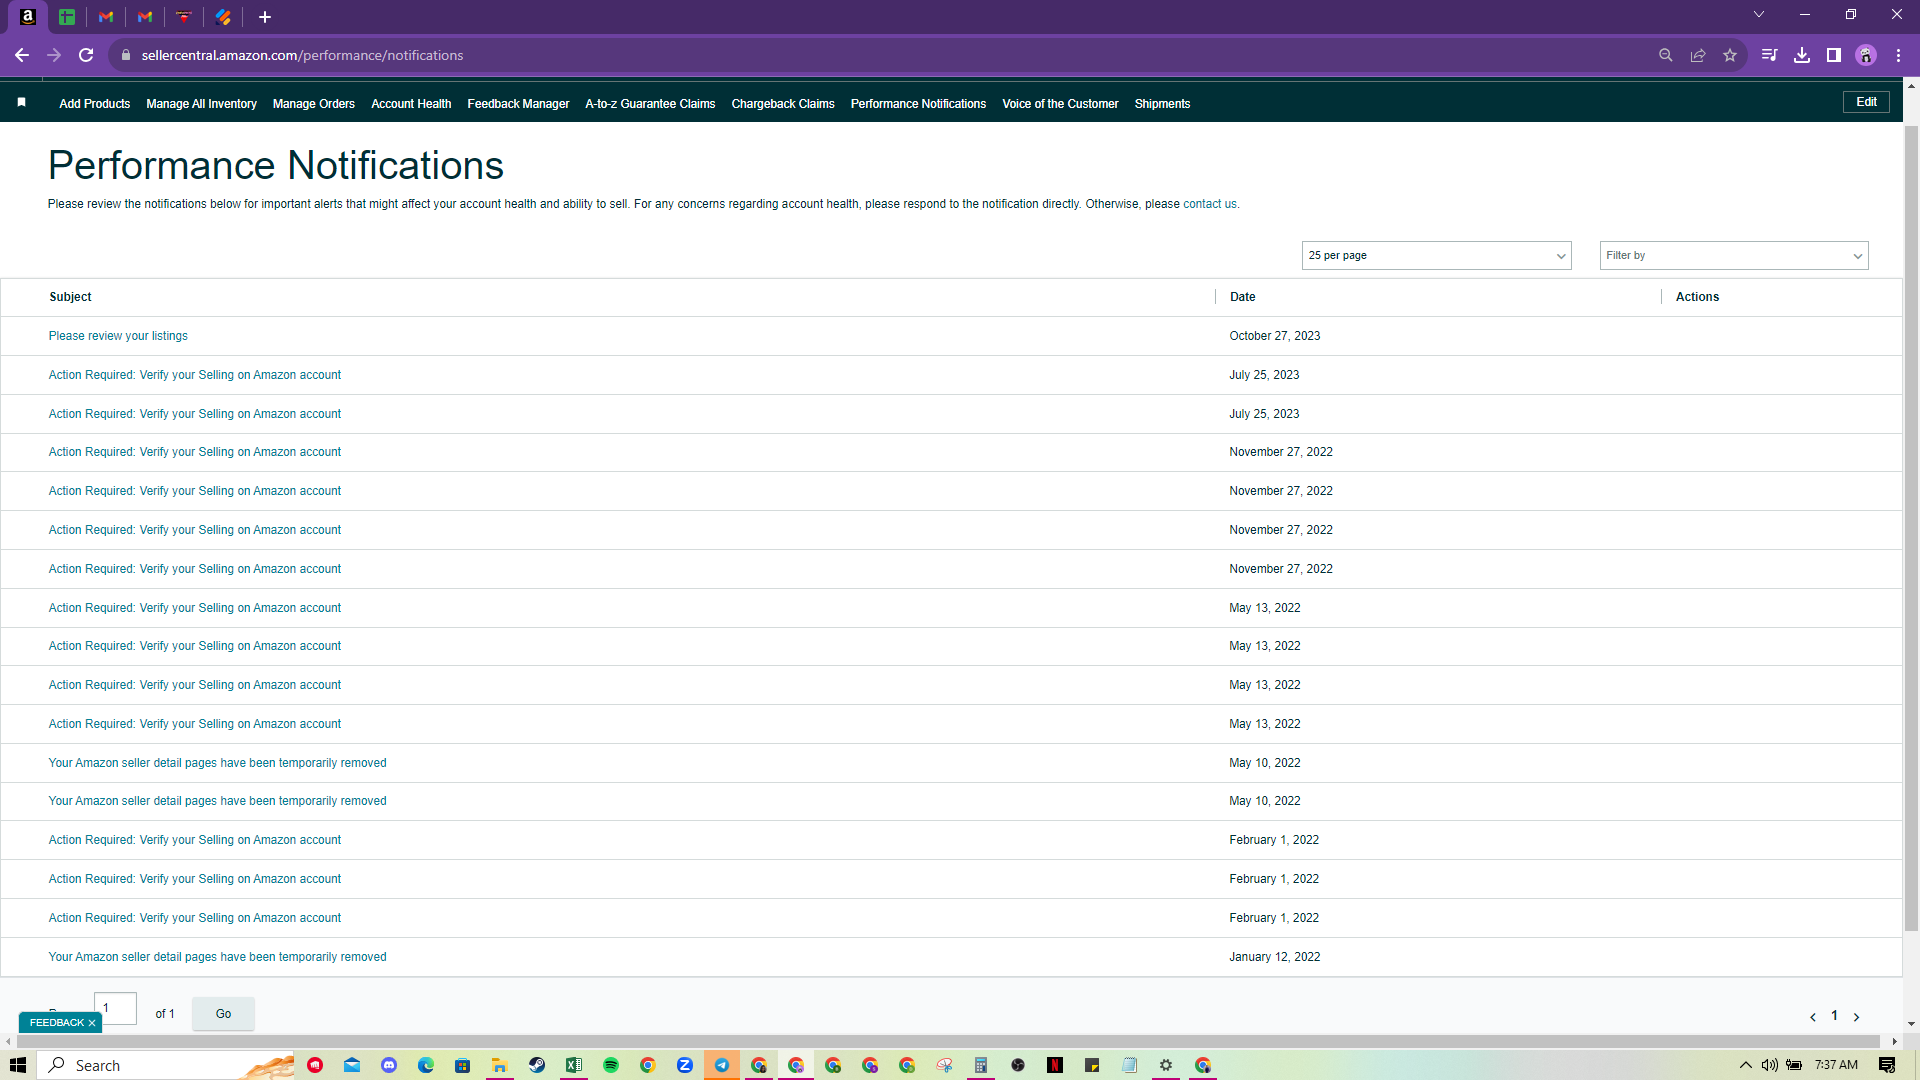
Task: Open Windows Settings gear in taskbar
Action: pyautogui.click(x=1166, y=1065)
